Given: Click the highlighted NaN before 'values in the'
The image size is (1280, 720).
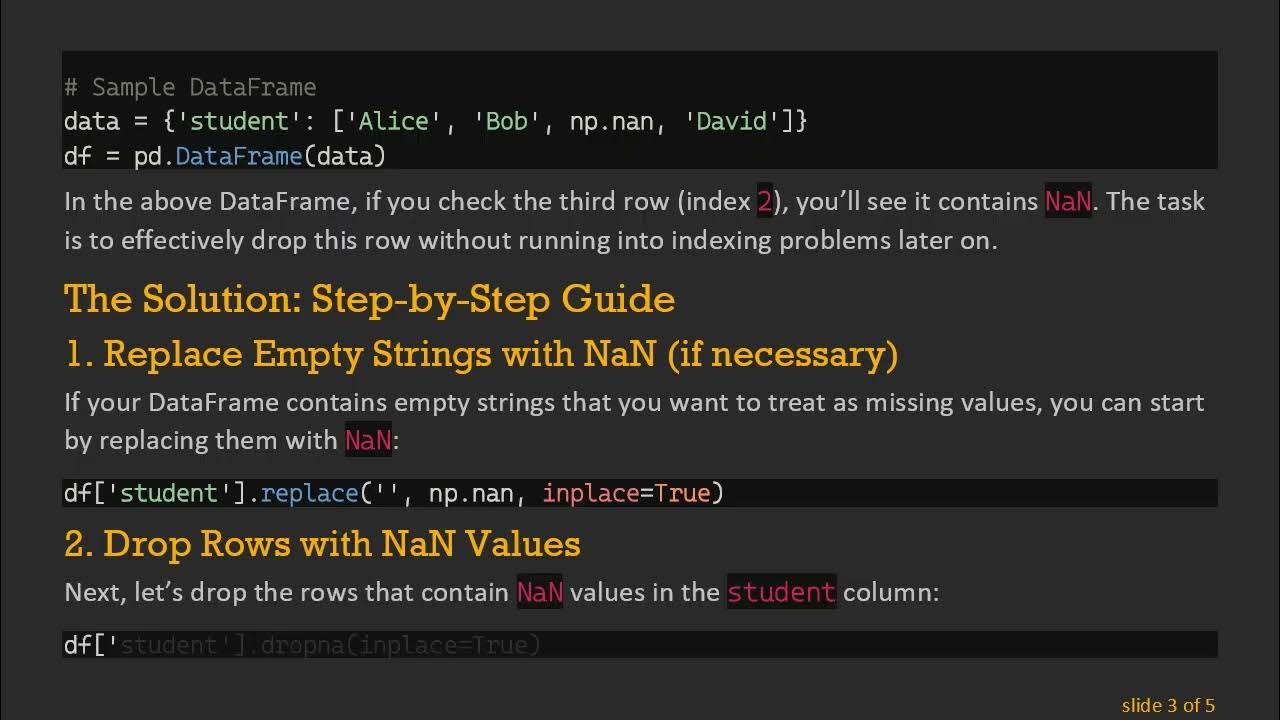Looking at the screenshot, I should pos(540,593).
